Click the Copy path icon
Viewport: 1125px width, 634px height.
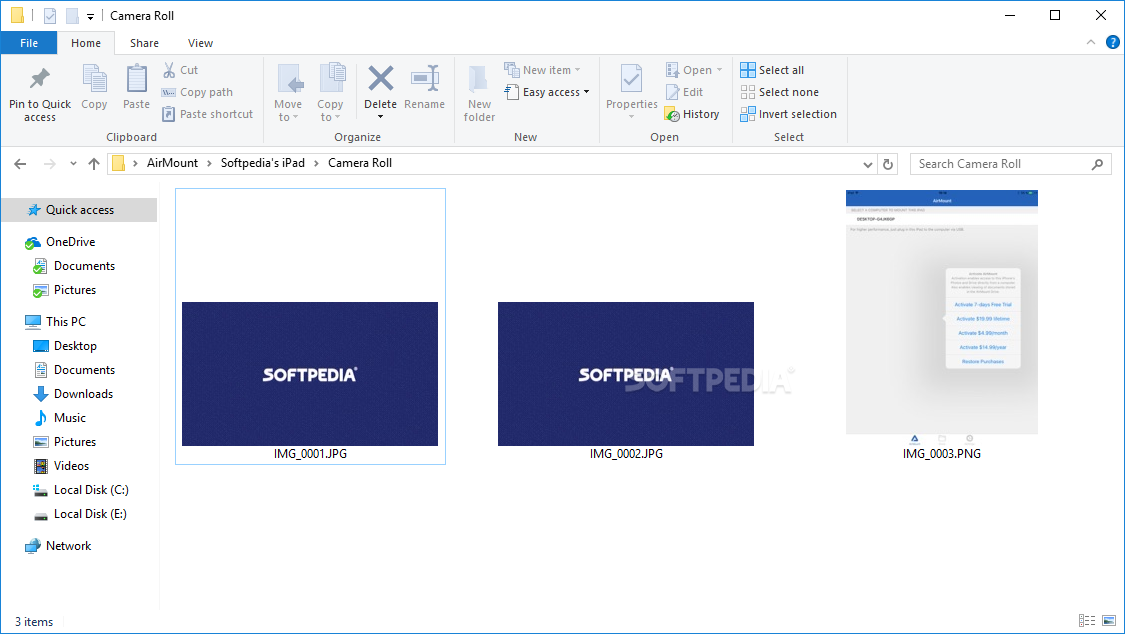pyautogui.click(x=169, y=92)
